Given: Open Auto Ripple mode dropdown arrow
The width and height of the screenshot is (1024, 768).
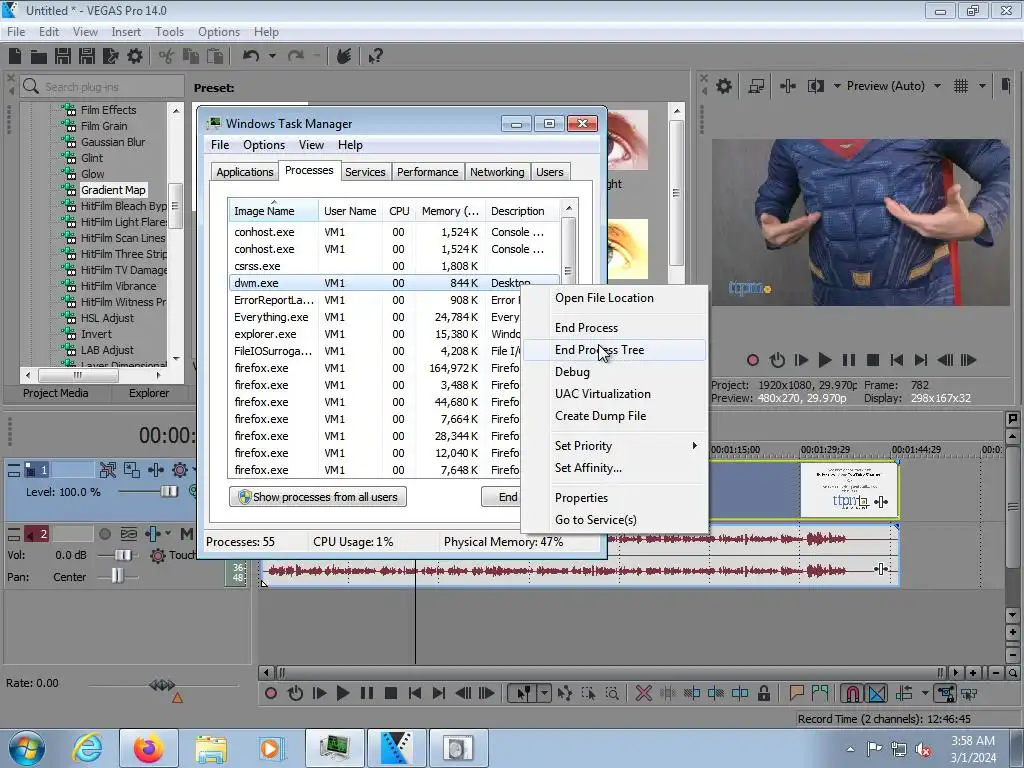Looking at the screenshot, I should (925, 693).
